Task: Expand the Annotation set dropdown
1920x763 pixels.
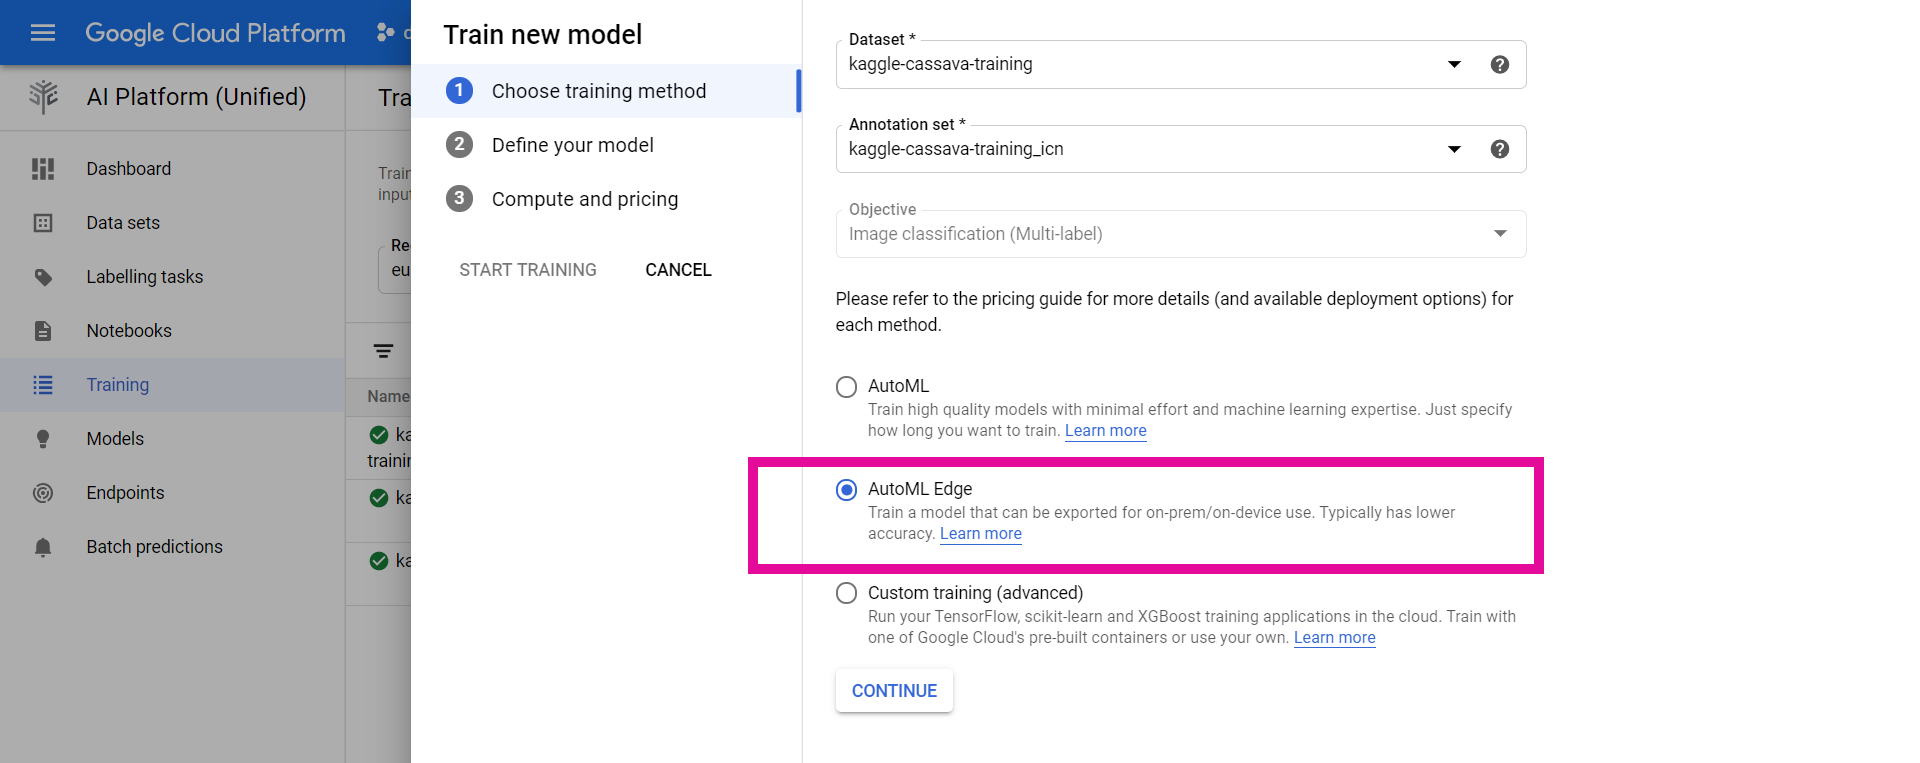Action: (x=1454, y=149)
